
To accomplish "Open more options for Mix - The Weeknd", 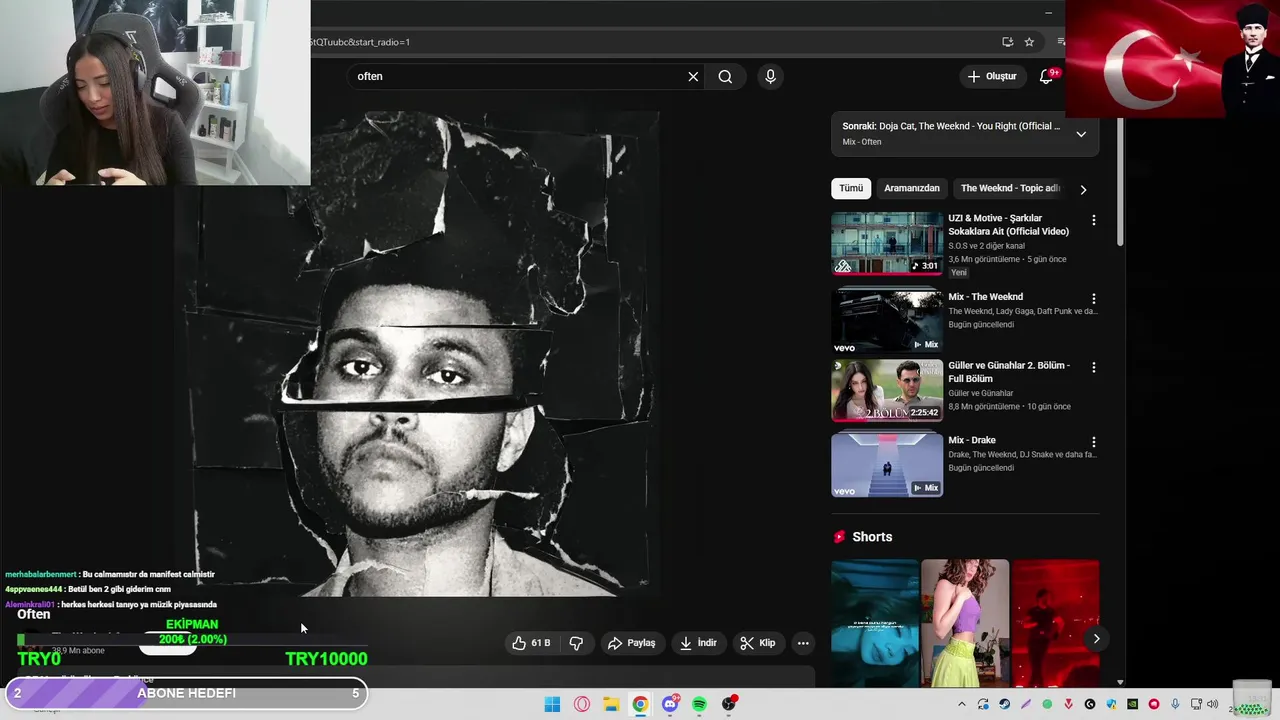I will tap(1093, 299).
